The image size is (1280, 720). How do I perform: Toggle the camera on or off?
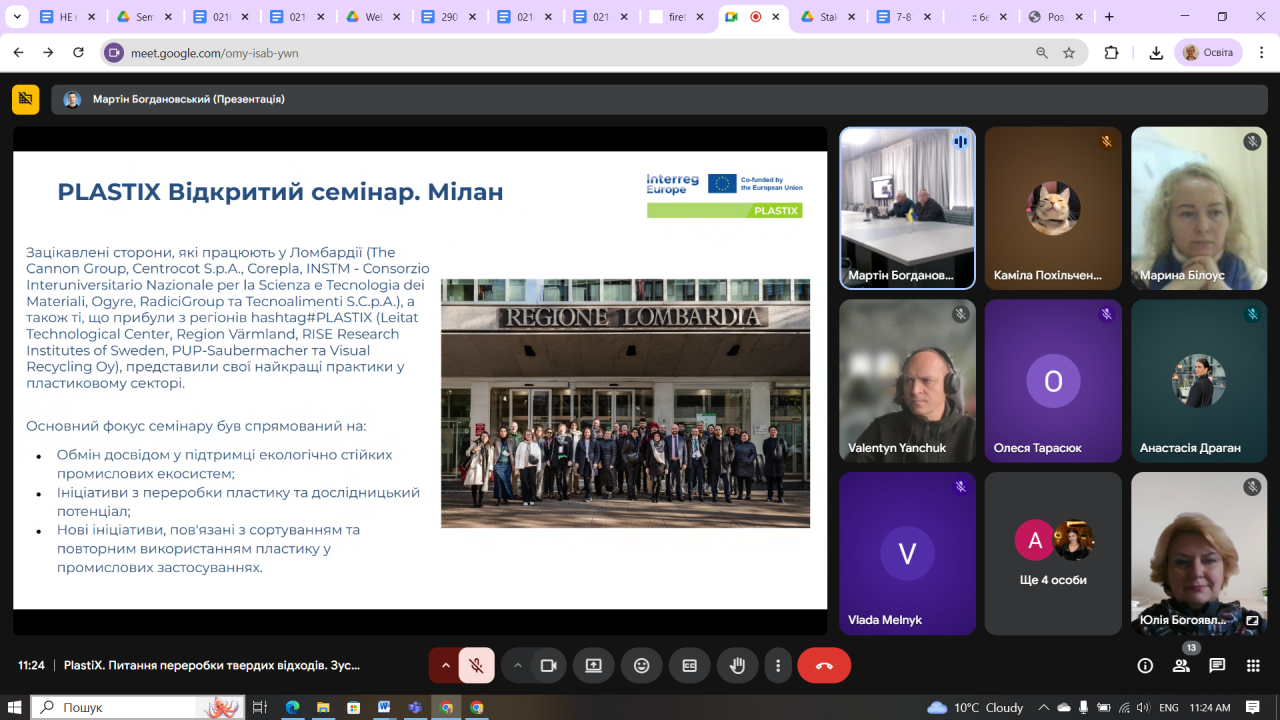548,666
